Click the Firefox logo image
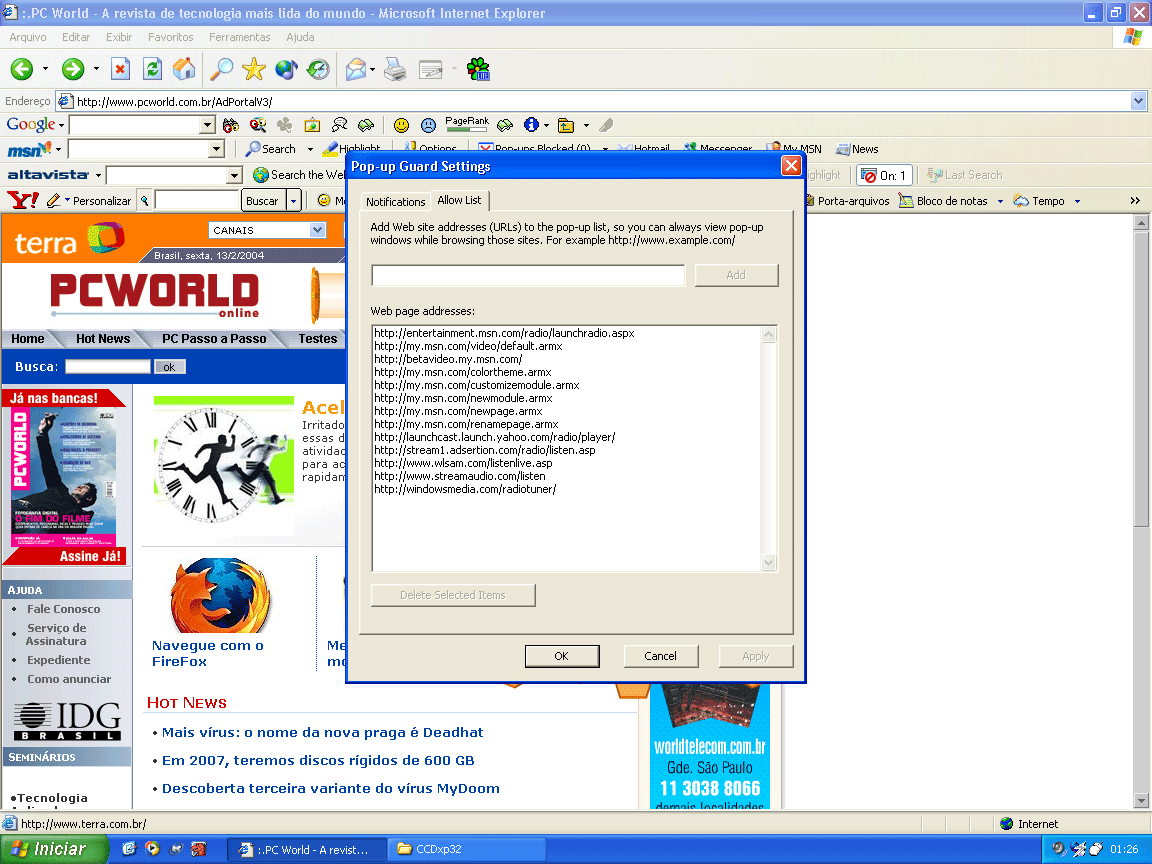The image size is (1152, 864). 220,595
